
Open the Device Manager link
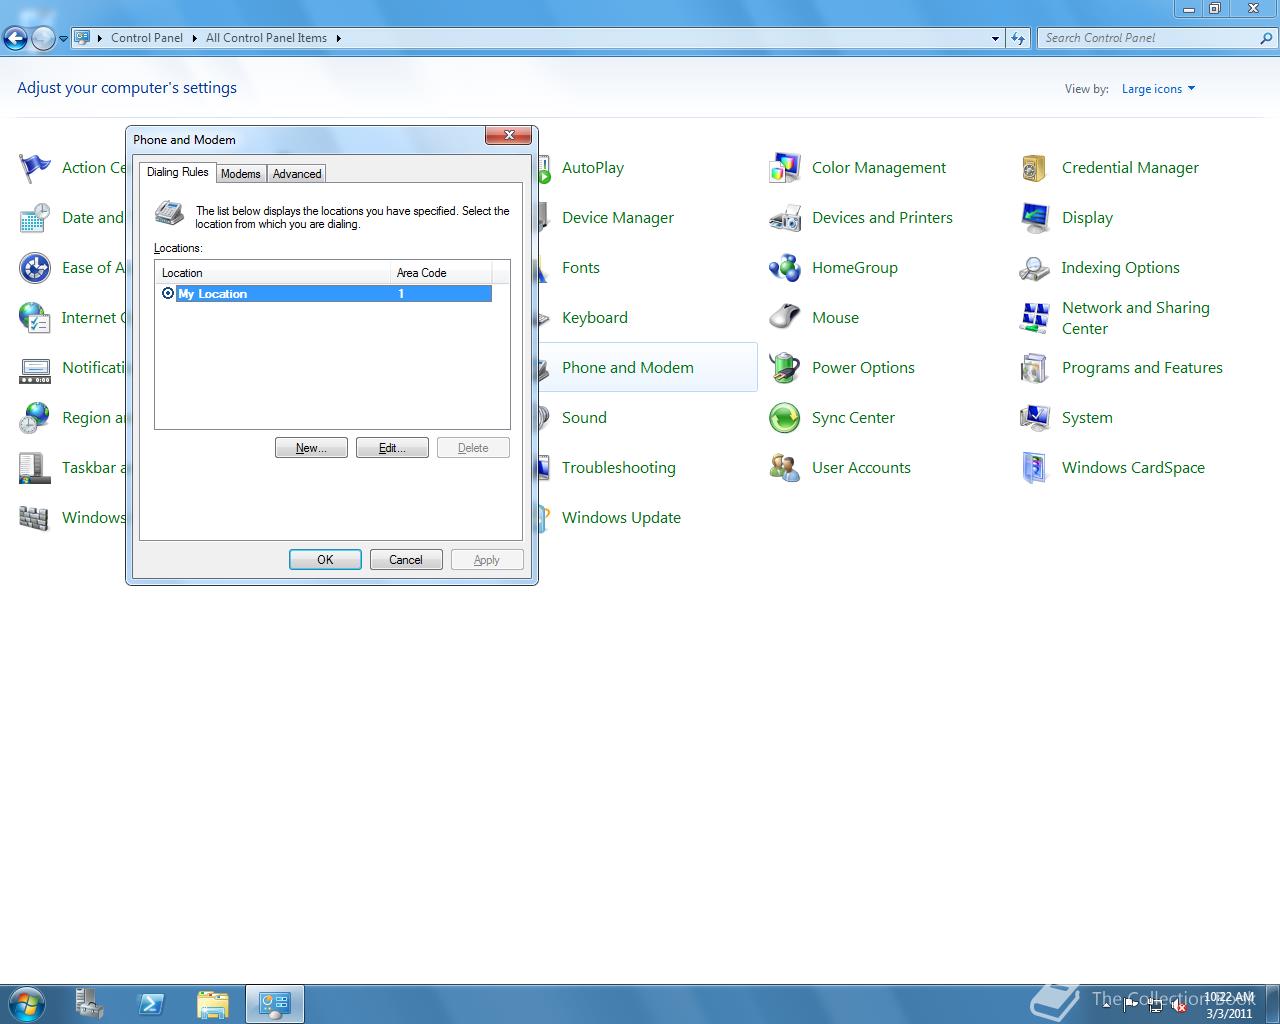click(x=618, y=218)
